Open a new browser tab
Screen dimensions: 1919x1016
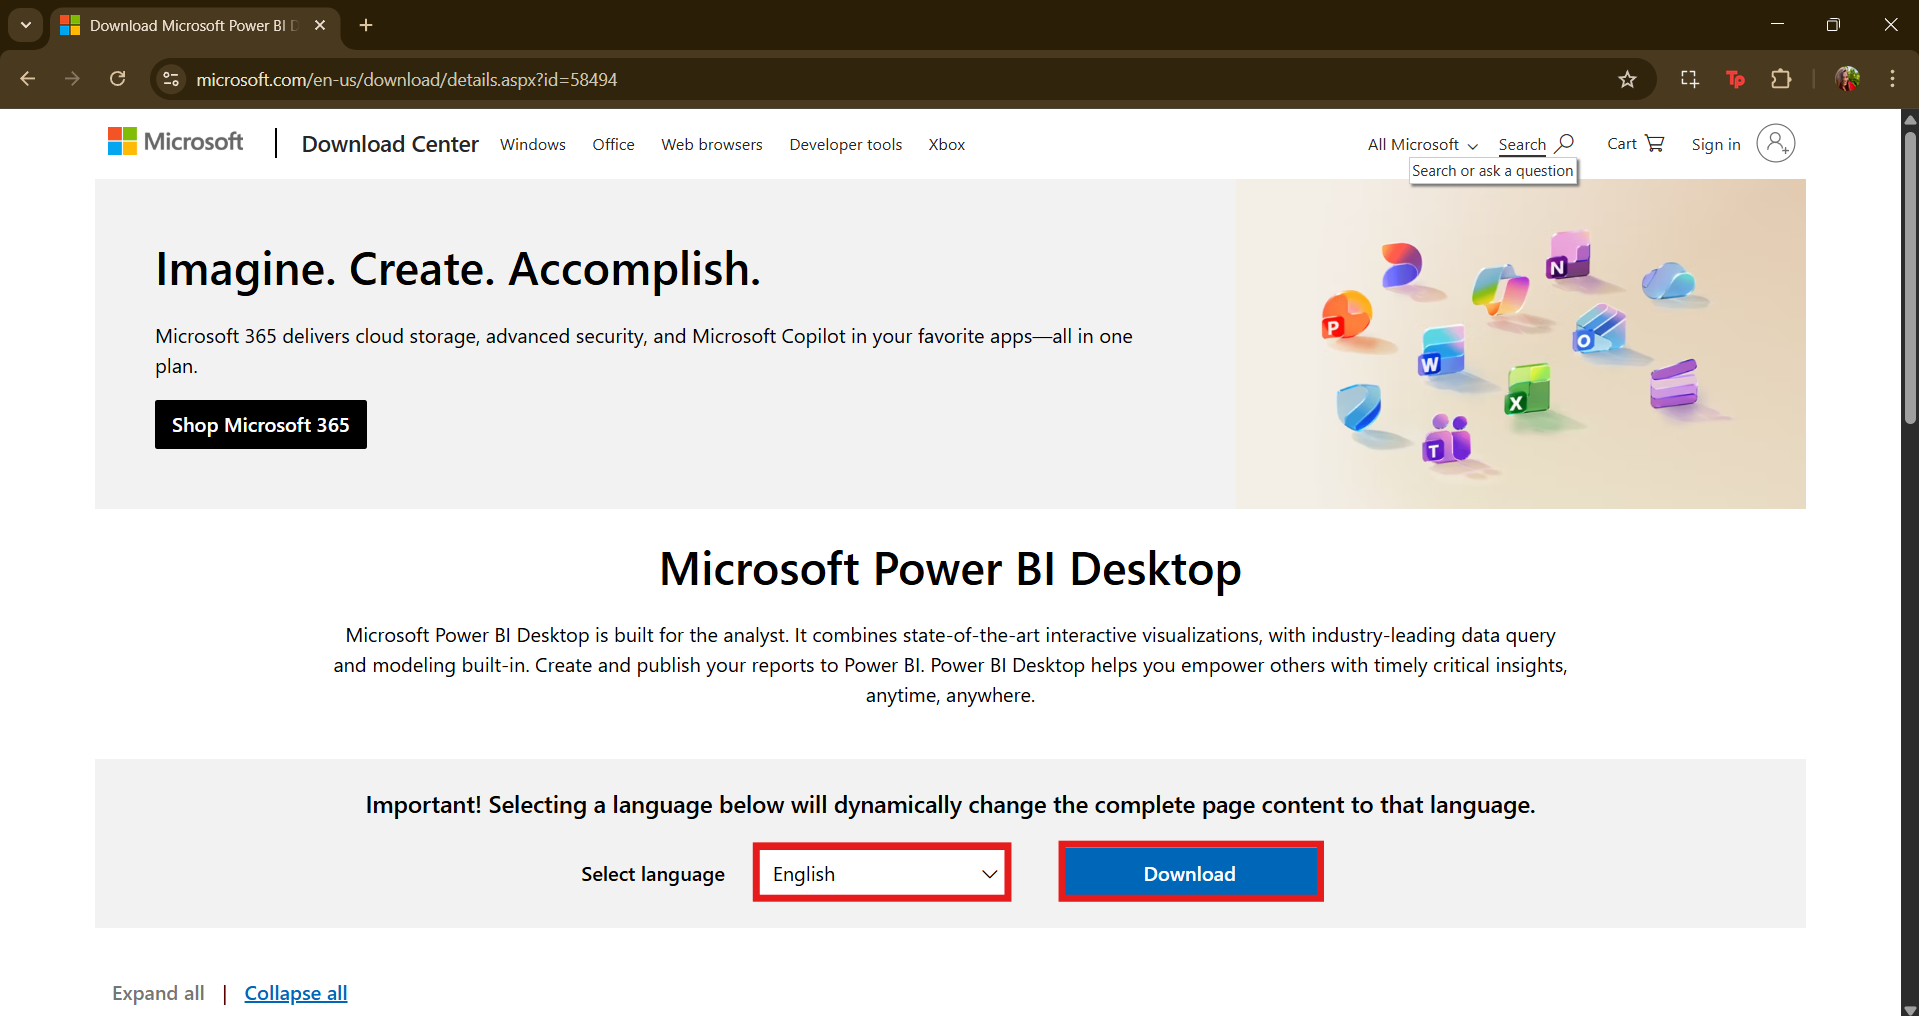pos(366,25)
